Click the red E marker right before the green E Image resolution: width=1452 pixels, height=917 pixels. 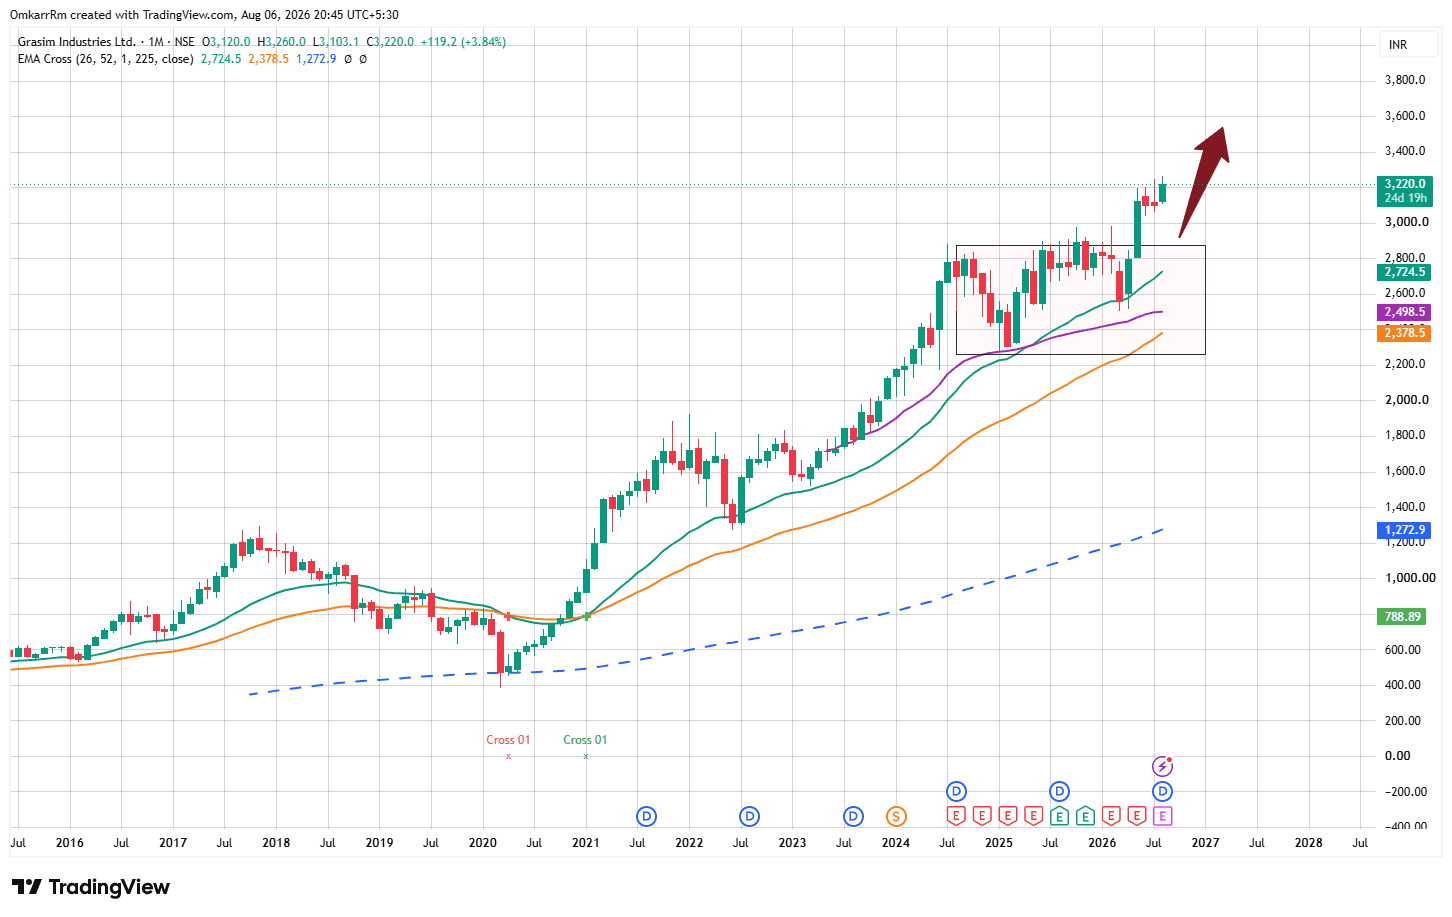1034,817
